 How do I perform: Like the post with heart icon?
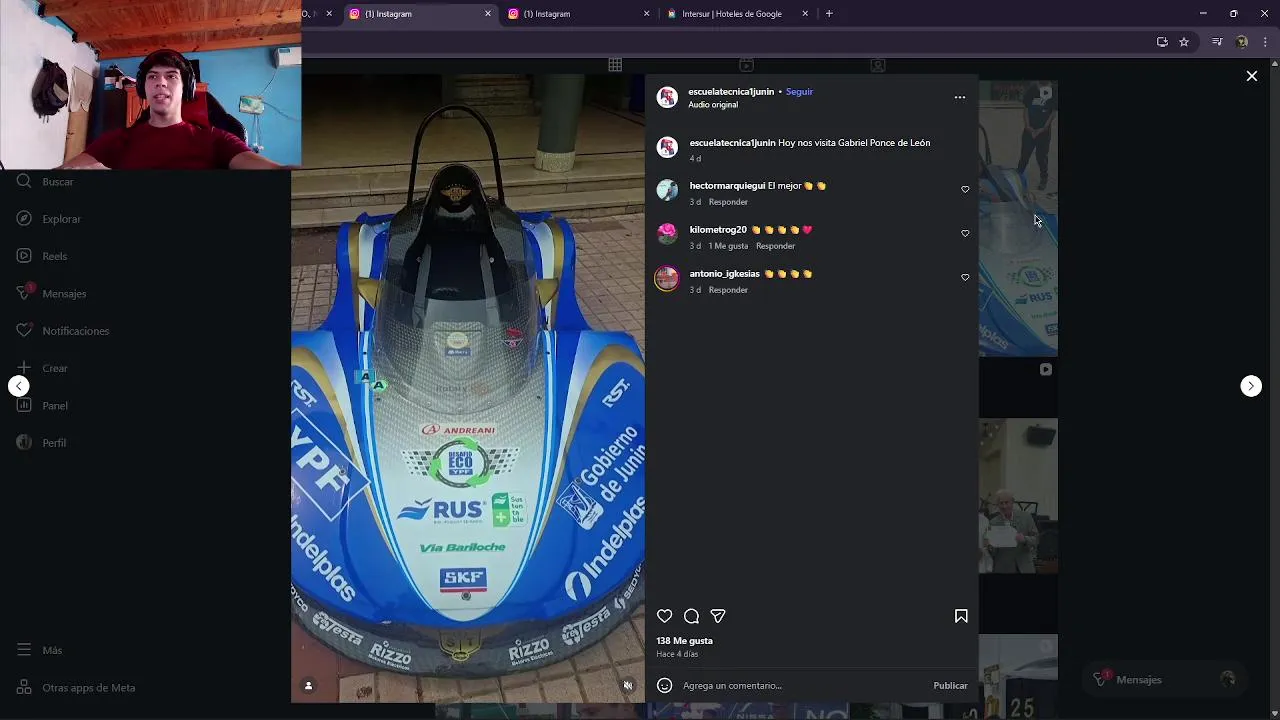click(665, 616)
